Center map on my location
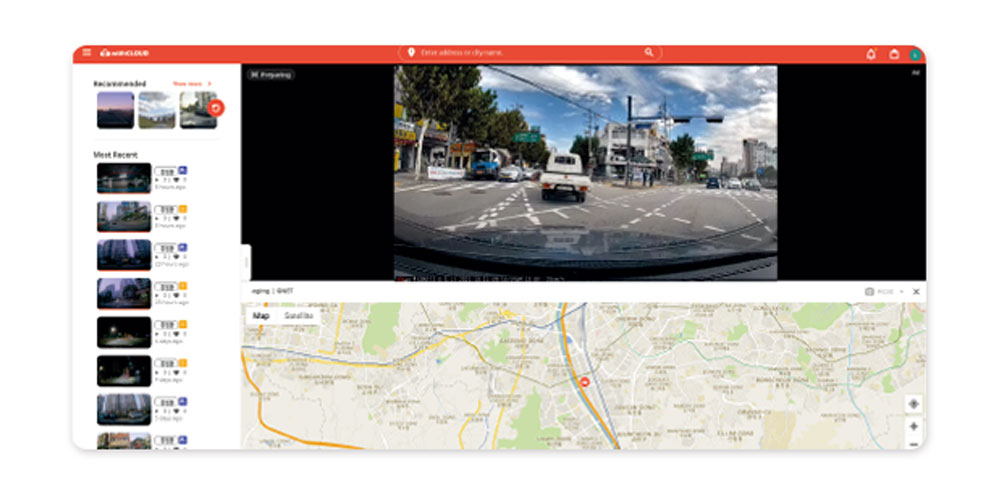Screen dimensions: 1000x493 [913, 404]
